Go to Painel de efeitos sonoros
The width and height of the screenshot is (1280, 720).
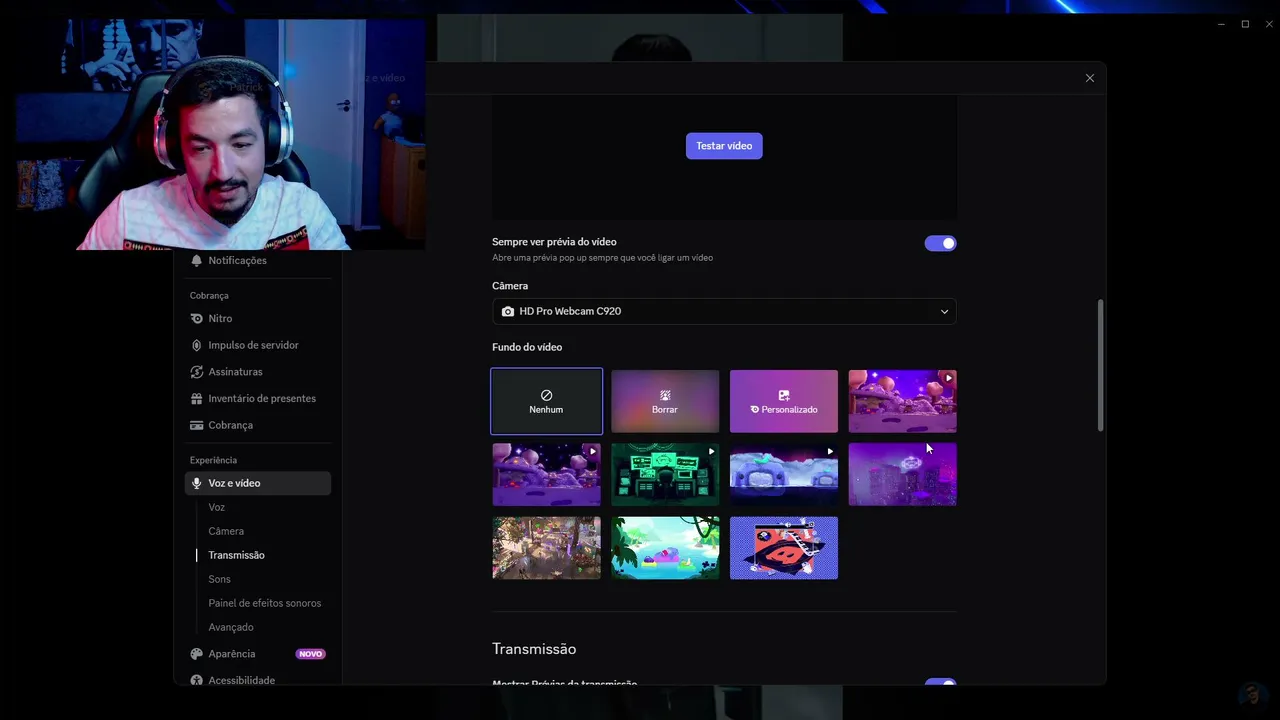[x=265, y=603]
